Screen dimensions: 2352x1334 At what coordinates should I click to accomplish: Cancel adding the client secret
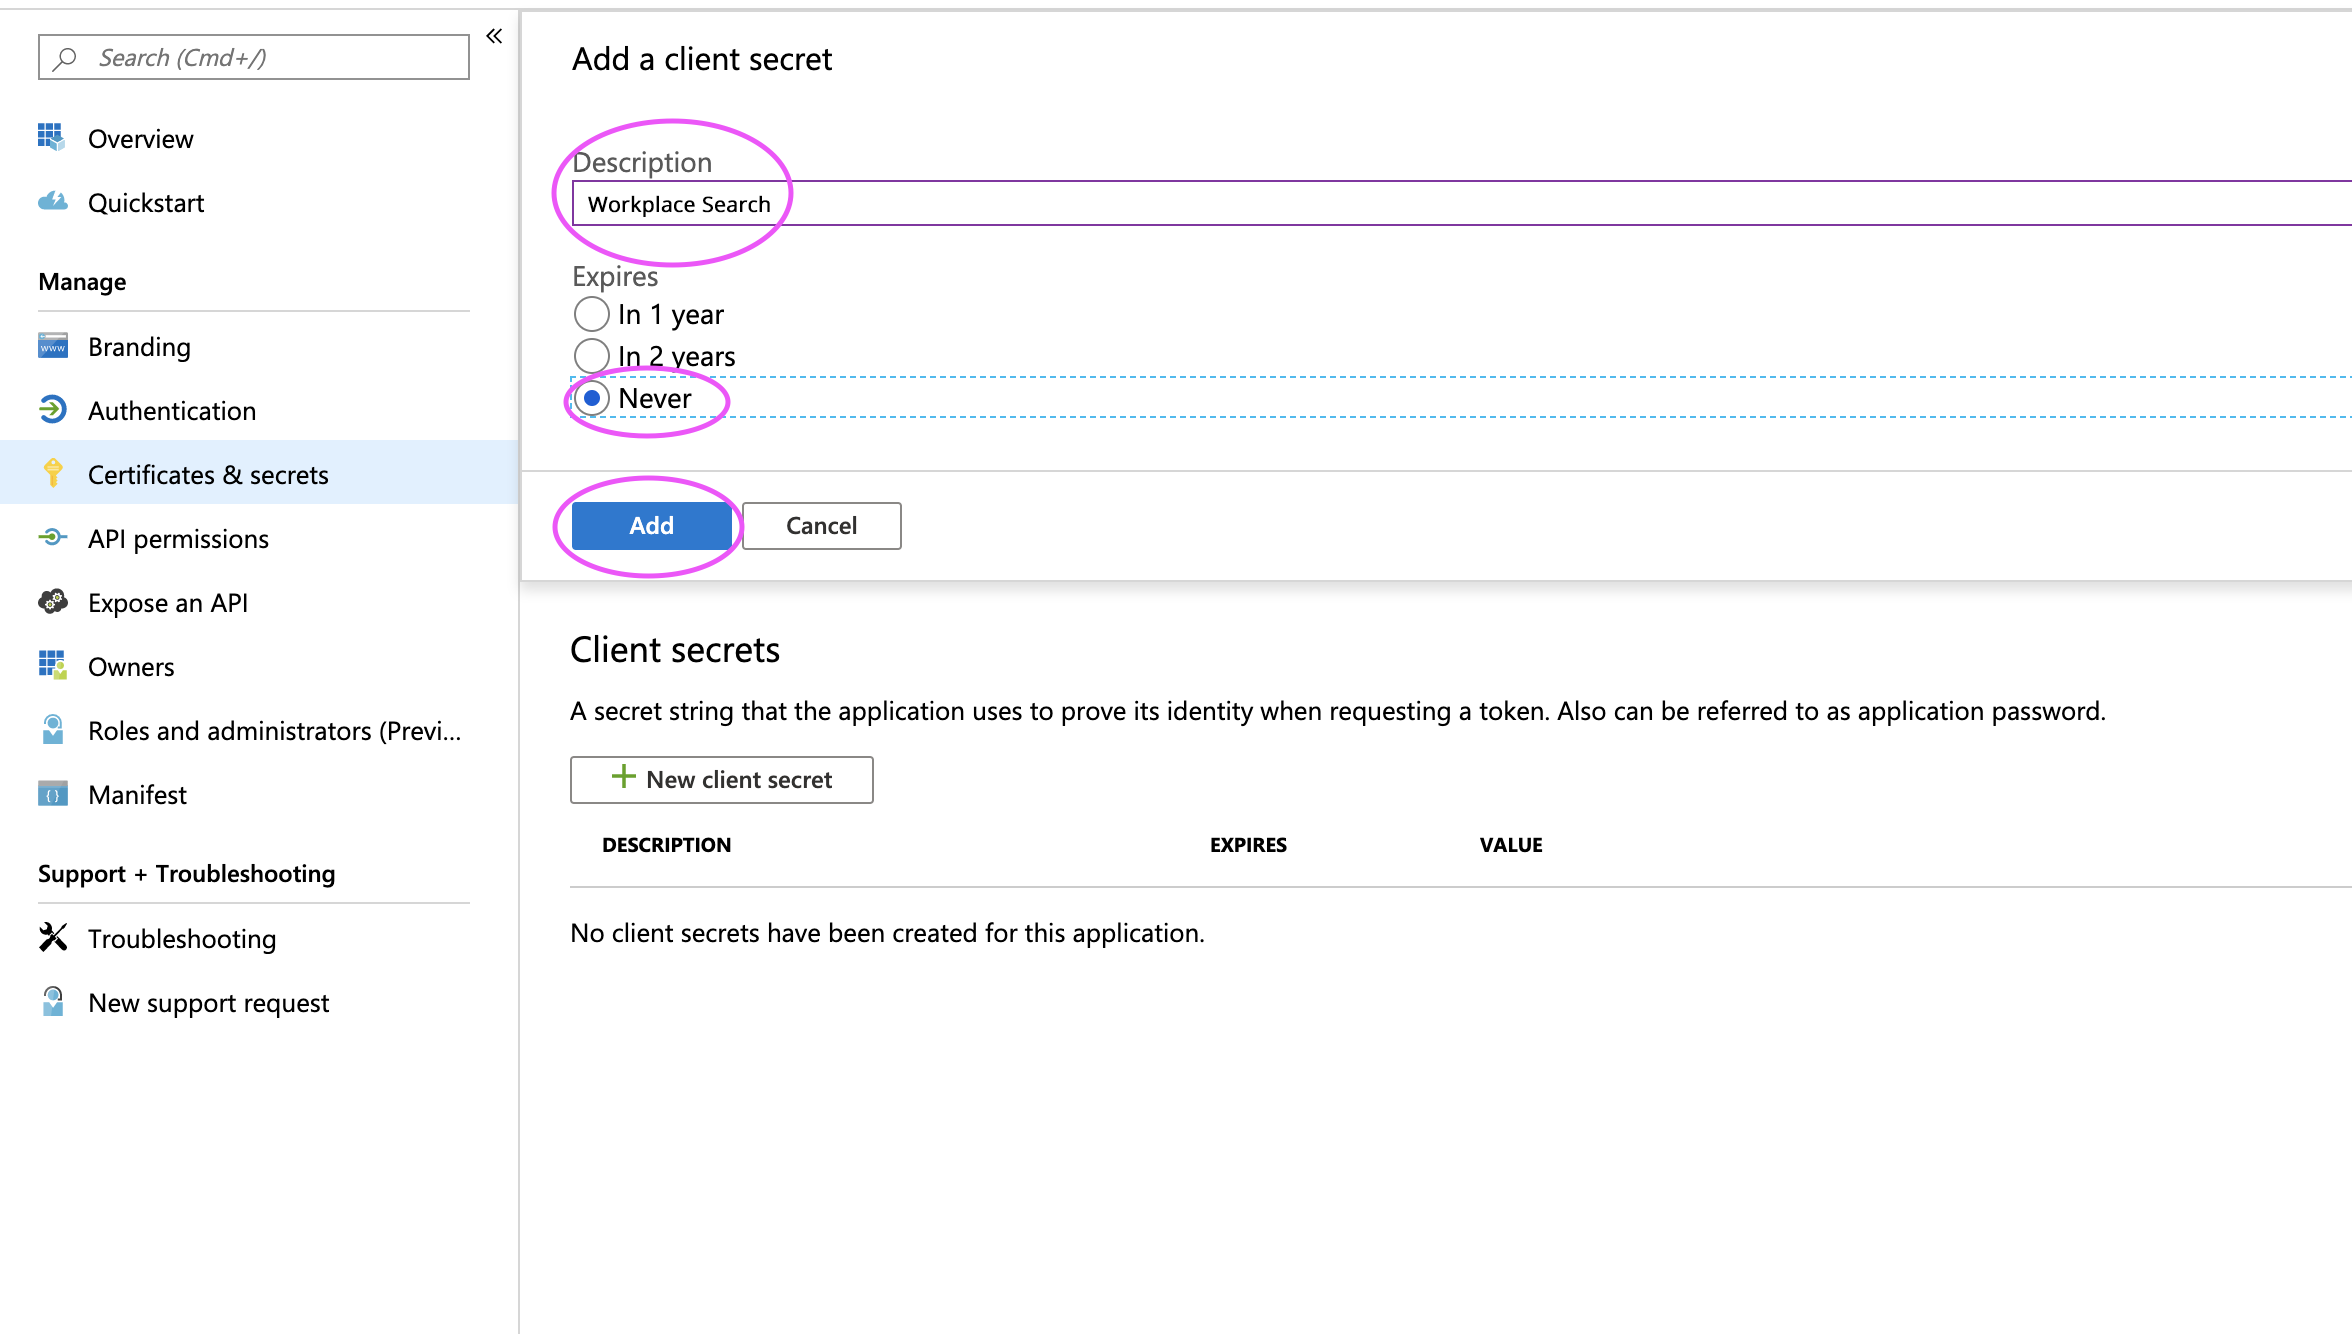pos(821,526)
